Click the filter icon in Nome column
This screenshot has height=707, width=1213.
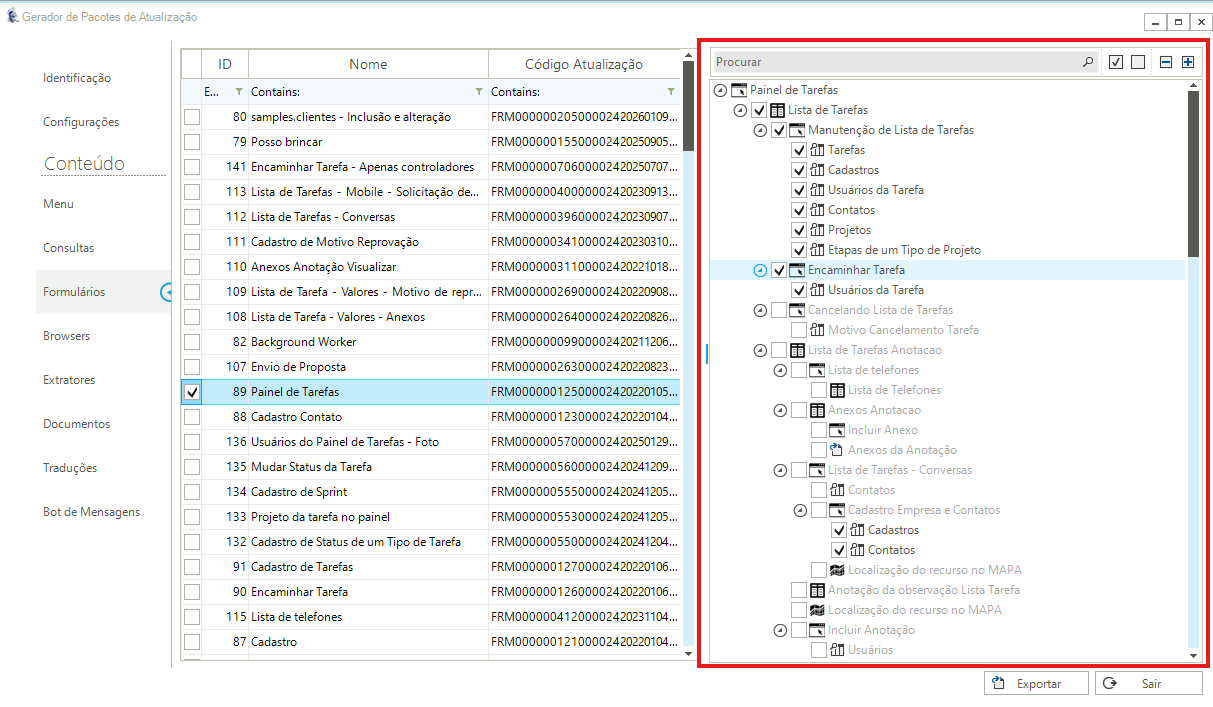coord(477,92)
